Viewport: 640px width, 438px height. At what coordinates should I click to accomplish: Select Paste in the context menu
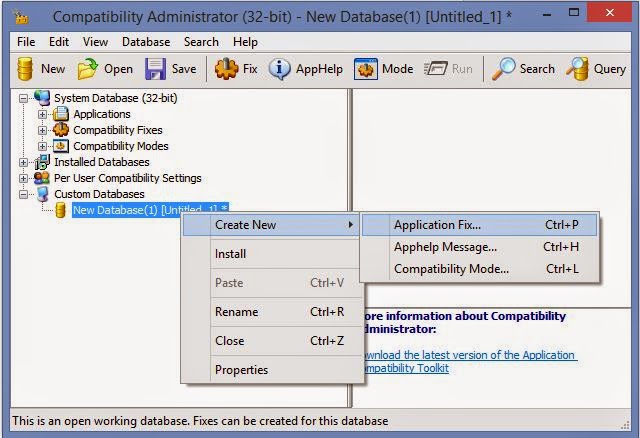(x=273, y=283)
